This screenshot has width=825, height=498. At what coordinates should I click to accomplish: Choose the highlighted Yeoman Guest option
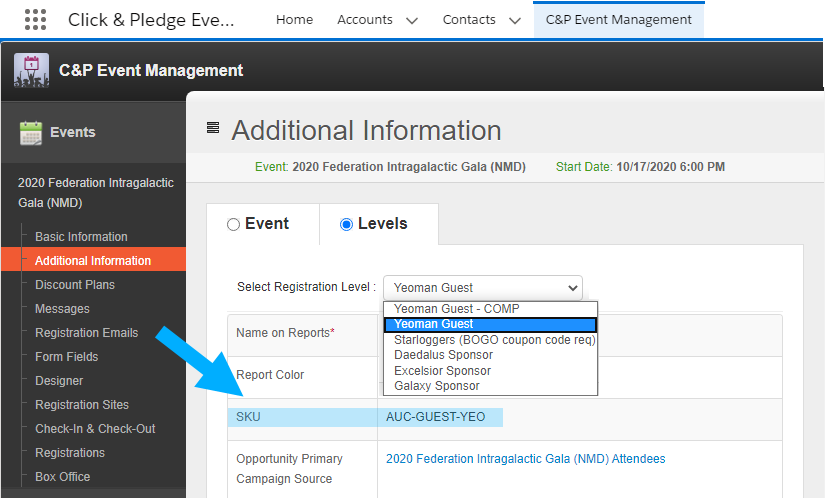[490, 324]
